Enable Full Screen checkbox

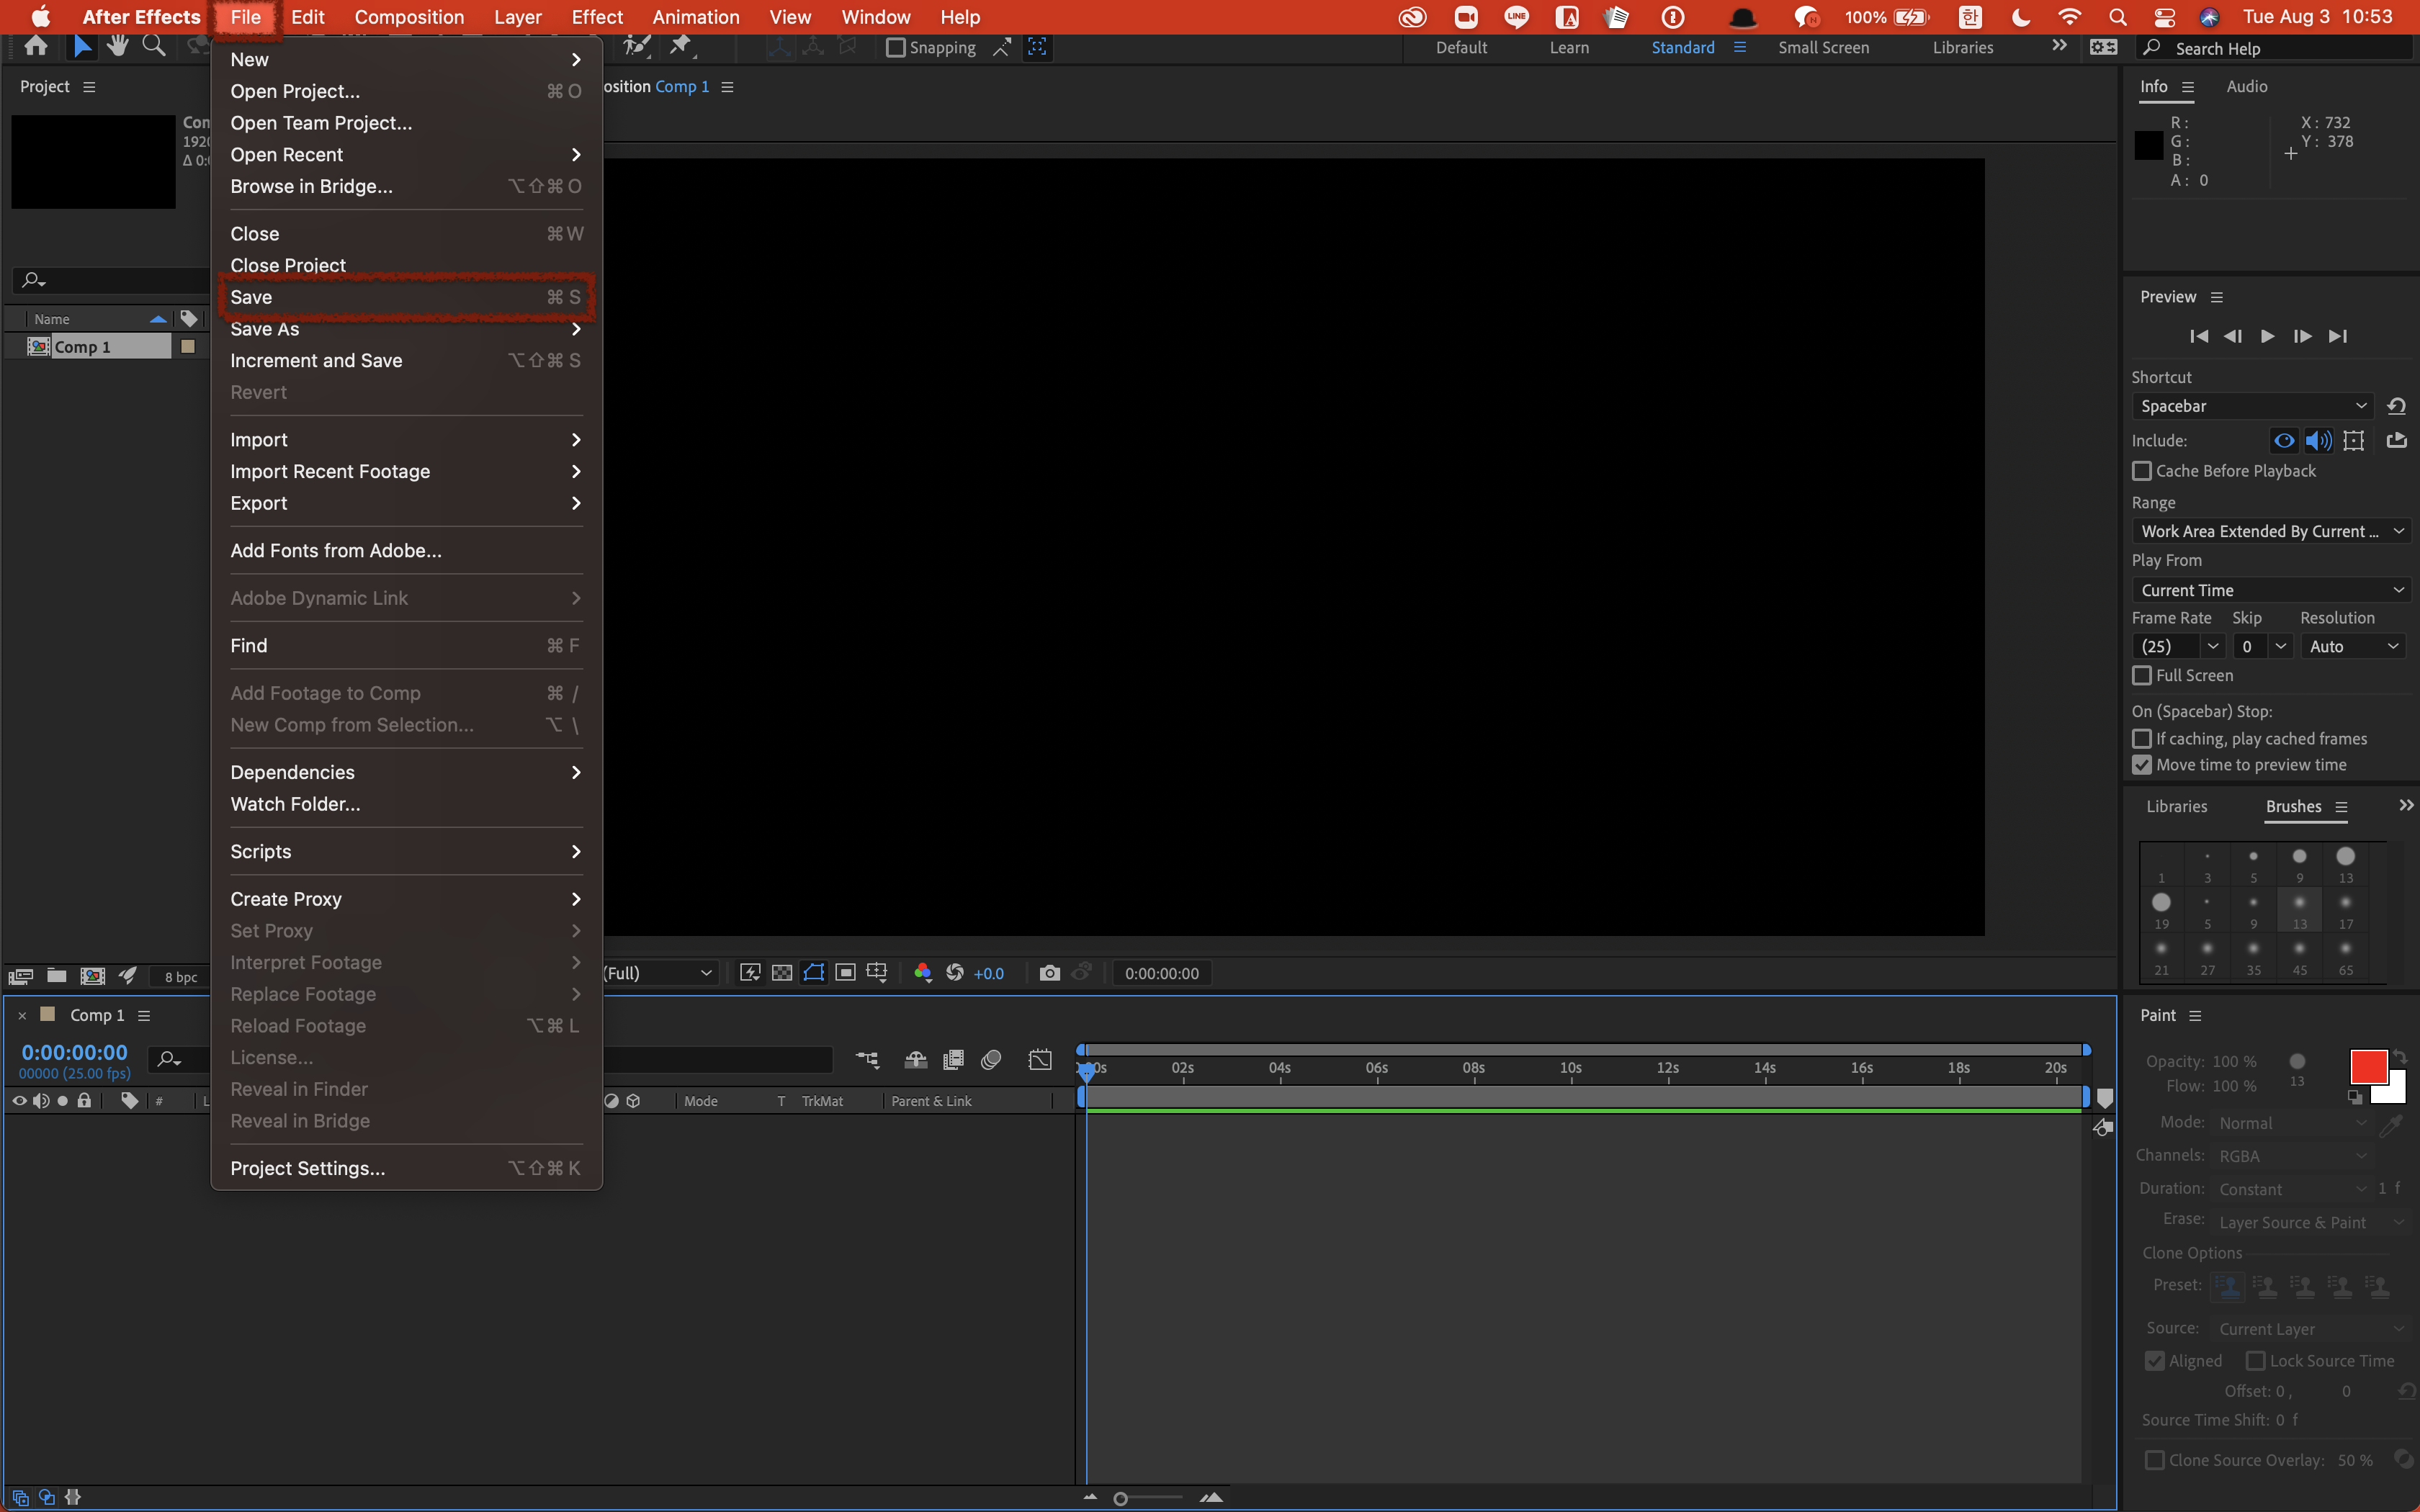click(2142, 676)
